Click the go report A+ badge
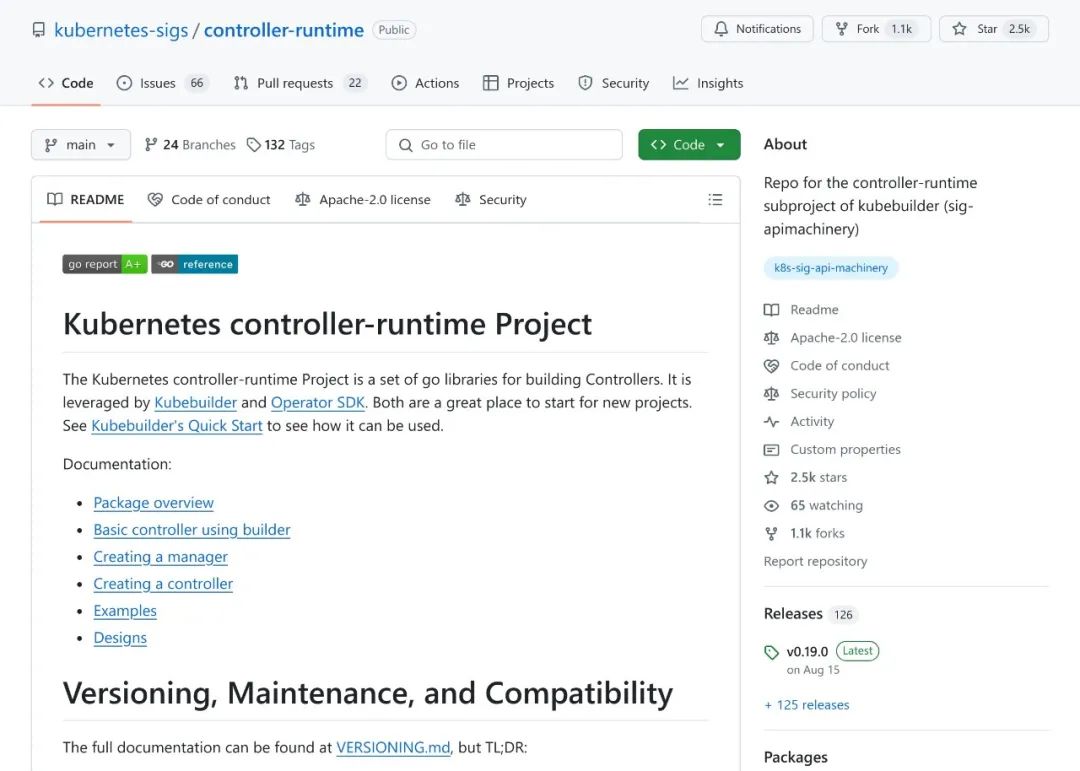This screenshot has width=1080, height=771. [x=105, y=264]
